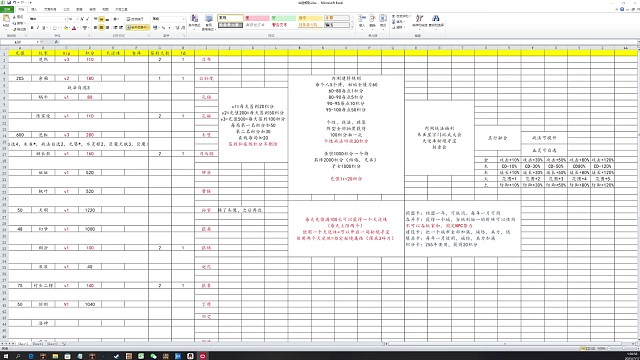Apply the red Font Color letter A

(x=74, y=28)
